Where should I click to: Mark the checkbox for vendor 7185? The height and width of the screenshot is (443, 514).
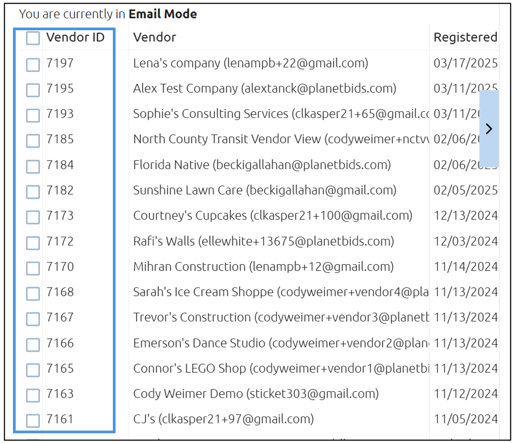(33, 141)
